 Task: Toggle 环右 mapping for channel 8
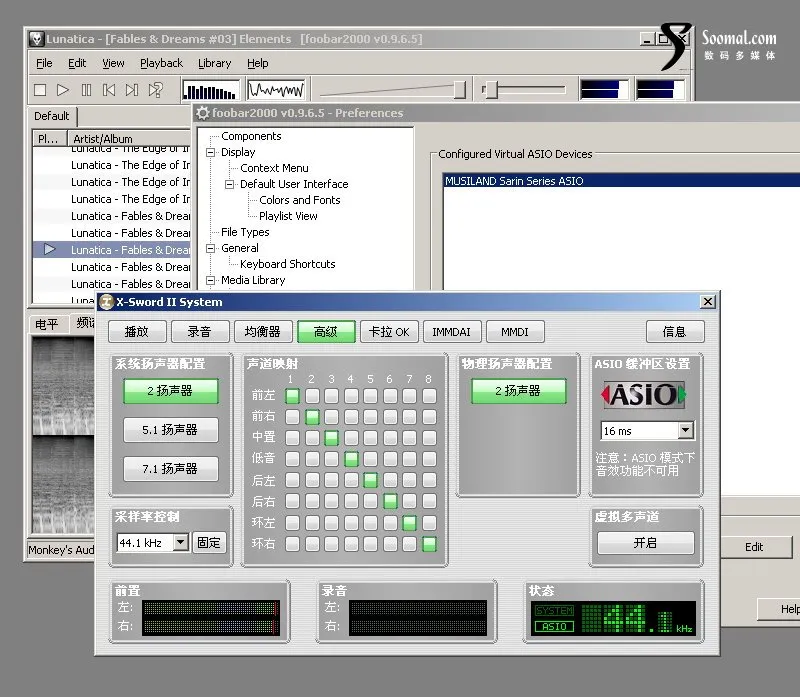click(x=430, y=544)
